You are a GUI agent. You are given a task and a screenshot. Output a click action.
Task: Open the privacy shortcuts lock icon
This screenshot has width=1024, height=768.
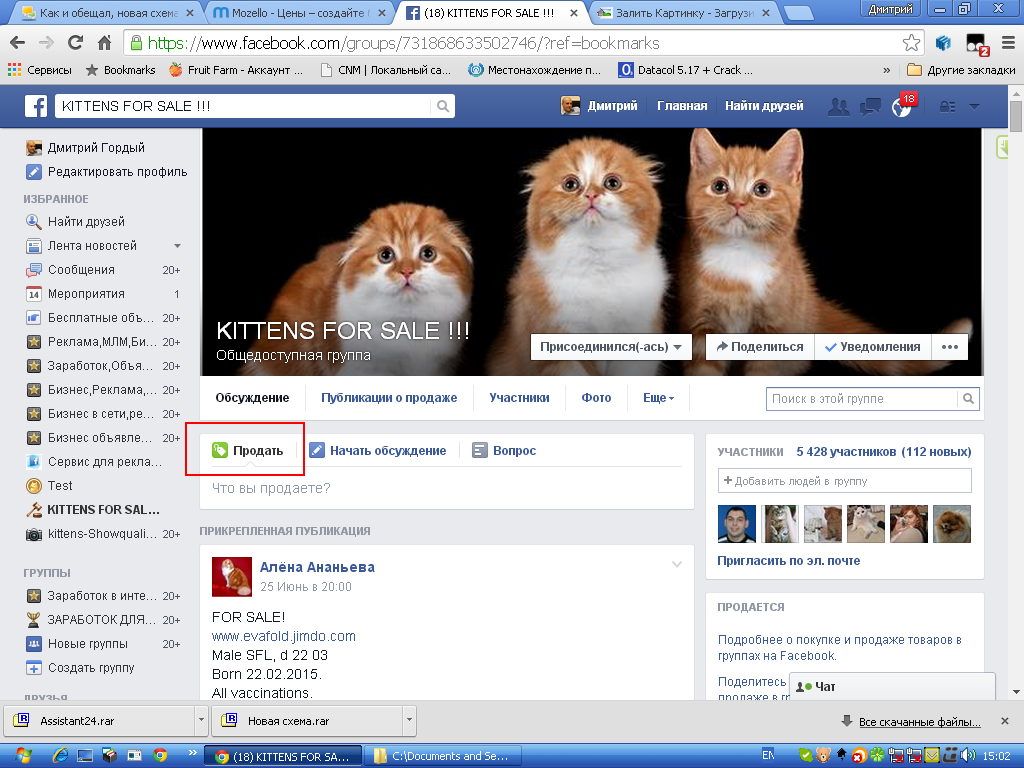[x=946, y=106]
